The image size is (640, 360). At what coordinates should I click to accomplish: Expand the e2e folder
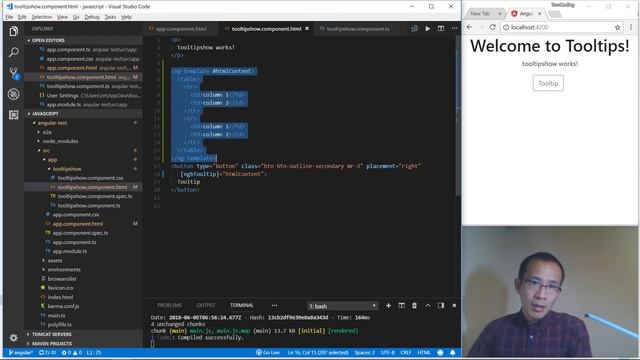click(47, 132)
